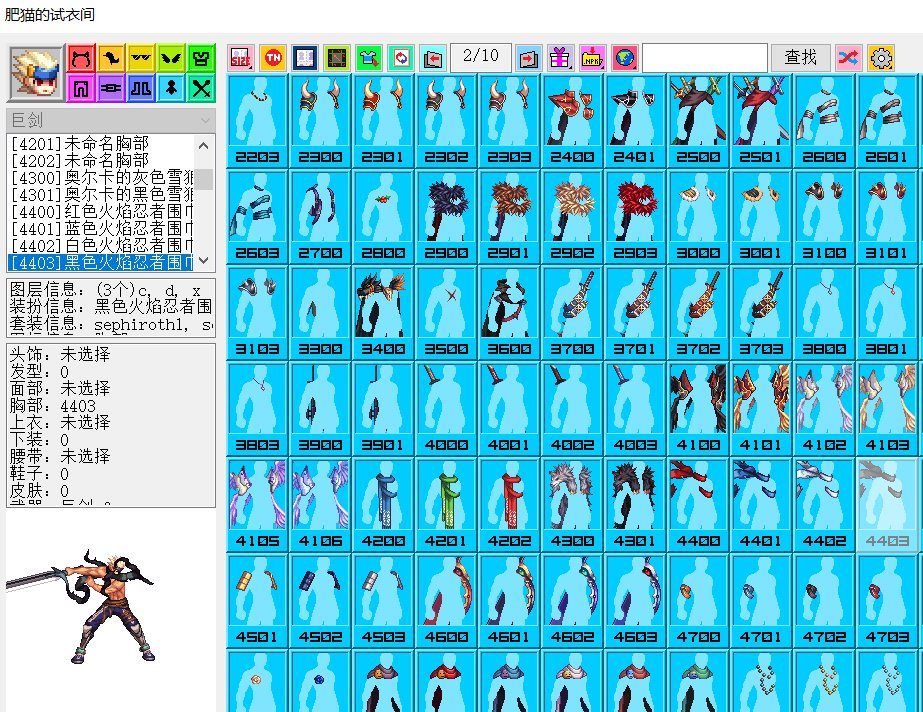
Task: Select the cyan body skin category icon
Action: point(171,88)
